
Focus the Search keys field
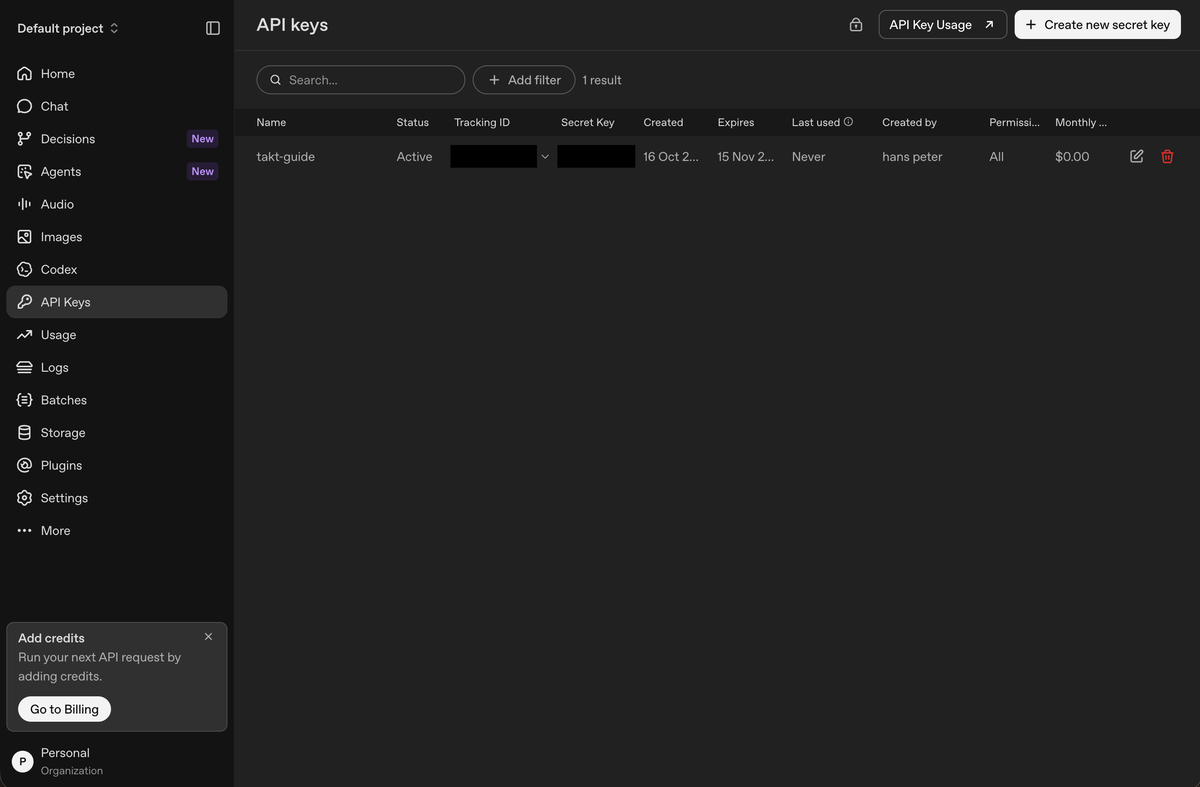point(361,80)
